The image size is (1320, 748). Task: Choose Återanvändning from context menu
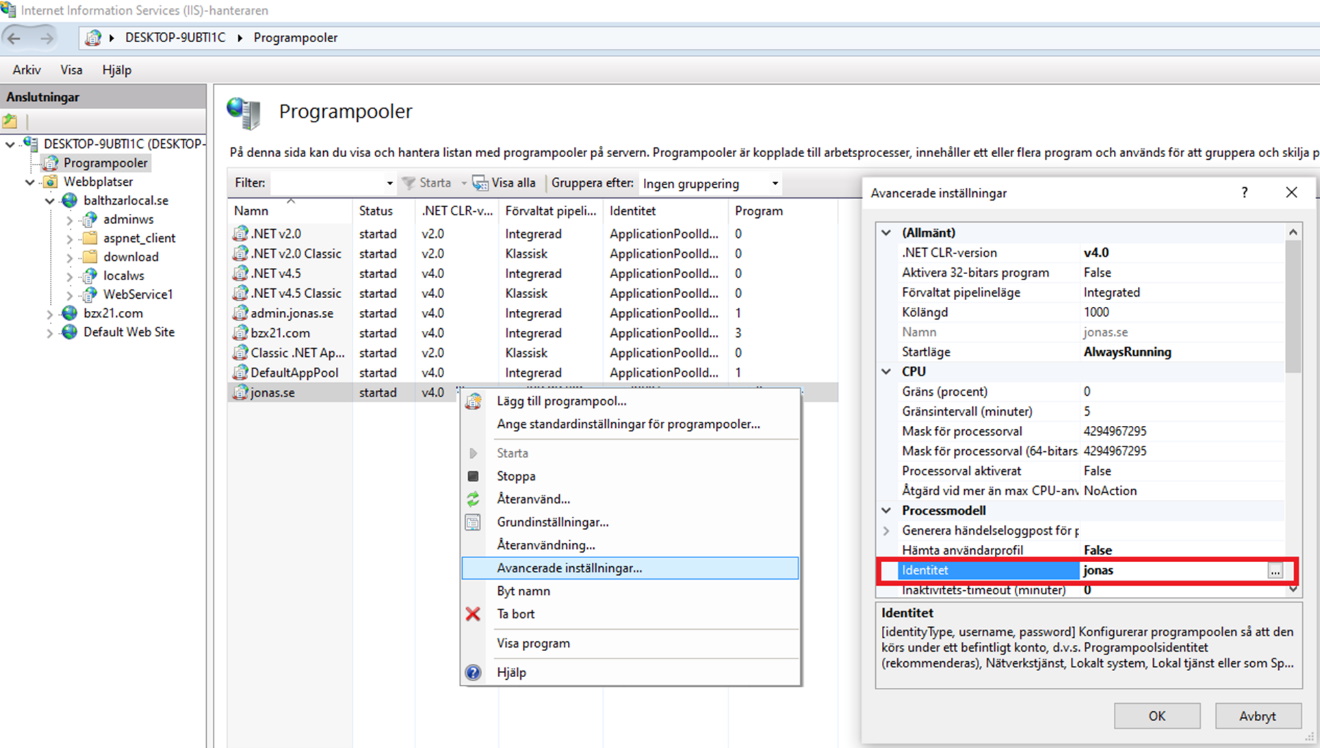(x=630, y=545)
